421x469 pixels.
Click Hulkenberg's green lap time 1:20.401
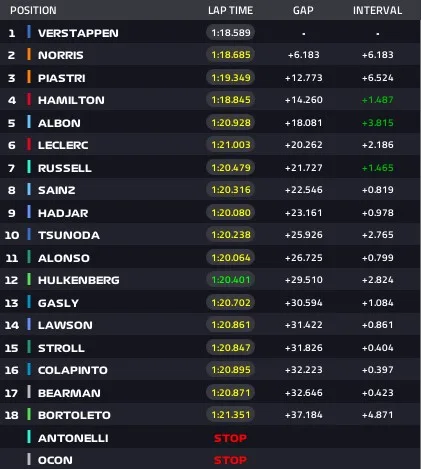pyautogui.click(x=231, y=280)
